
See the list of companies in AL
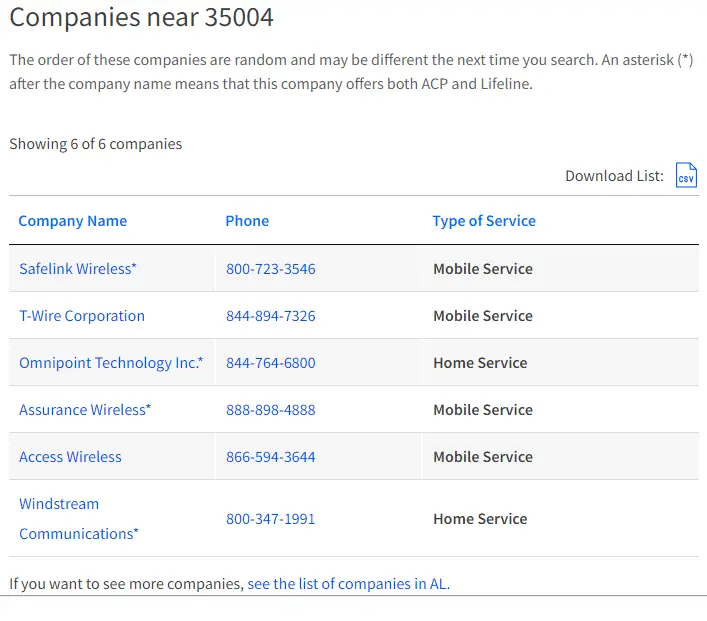349,584
